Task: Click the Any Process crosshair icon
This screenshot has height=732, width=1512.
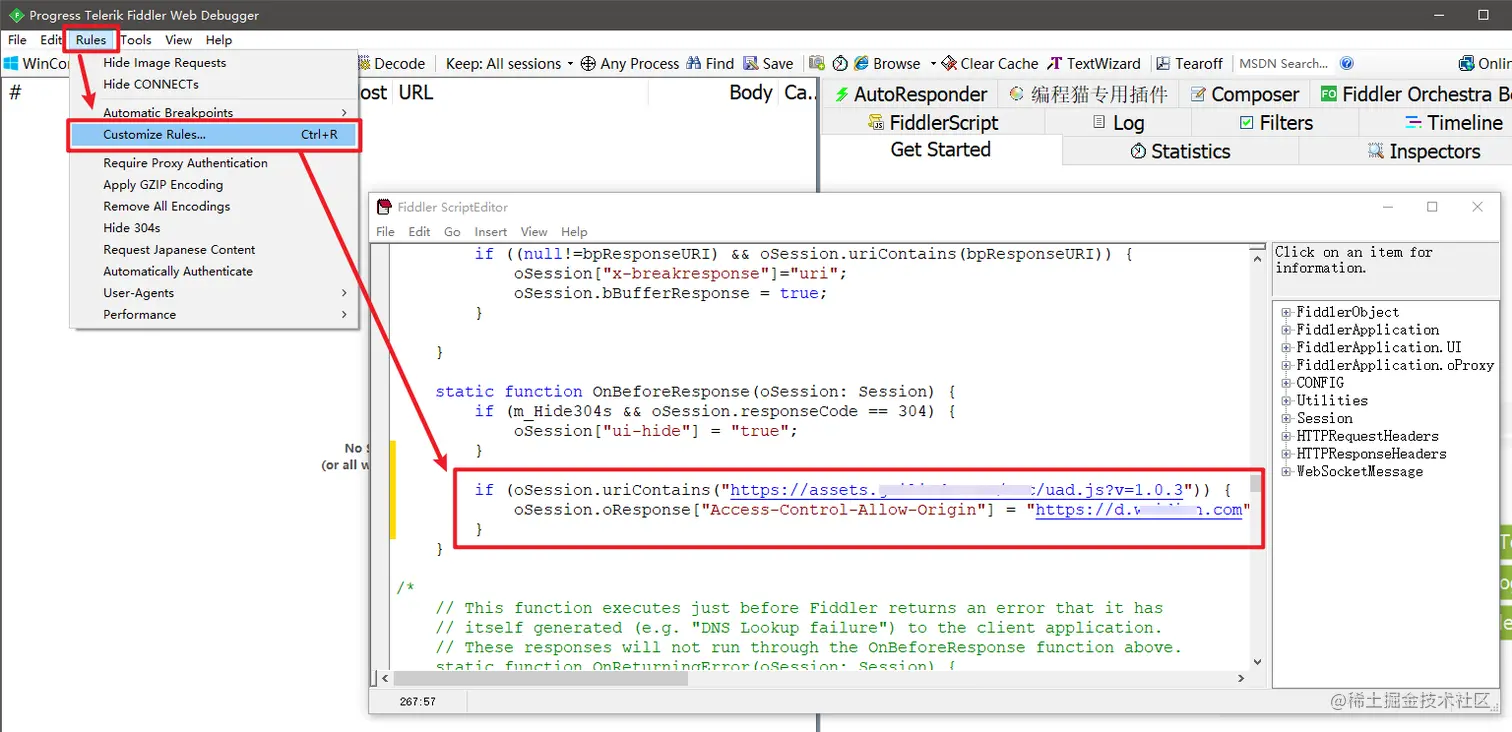Action: tap(589, 63)
